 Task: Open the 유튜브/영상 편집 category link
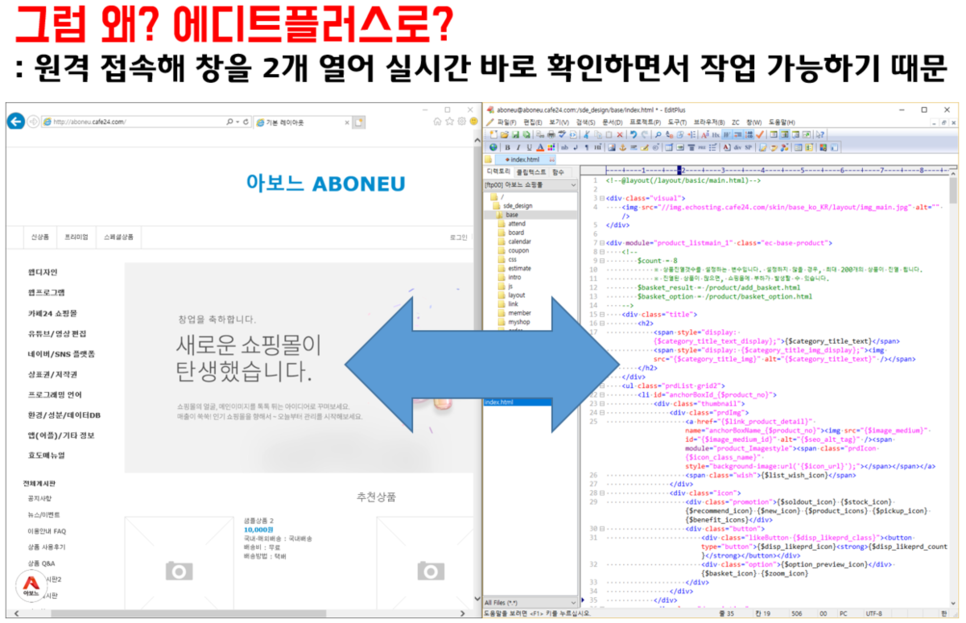pyautogui.click(x=57, y=333)
